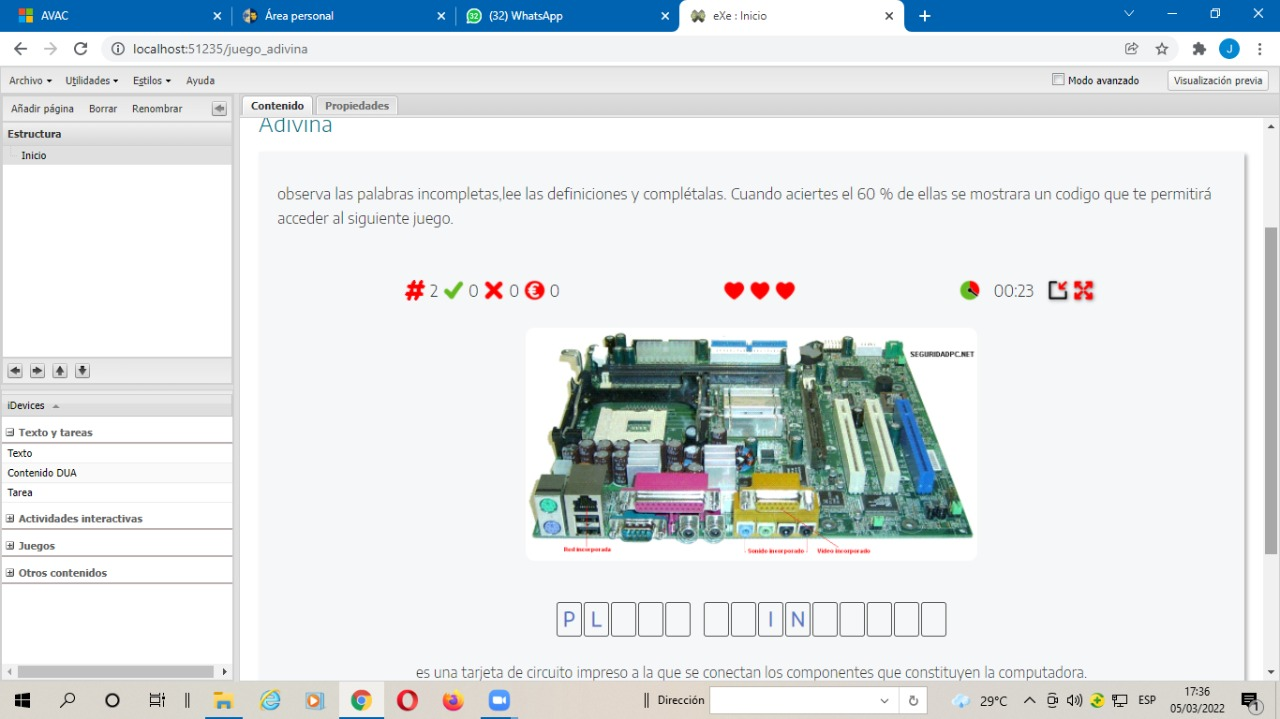Click the red X errors icon

(x=494, y=291)
